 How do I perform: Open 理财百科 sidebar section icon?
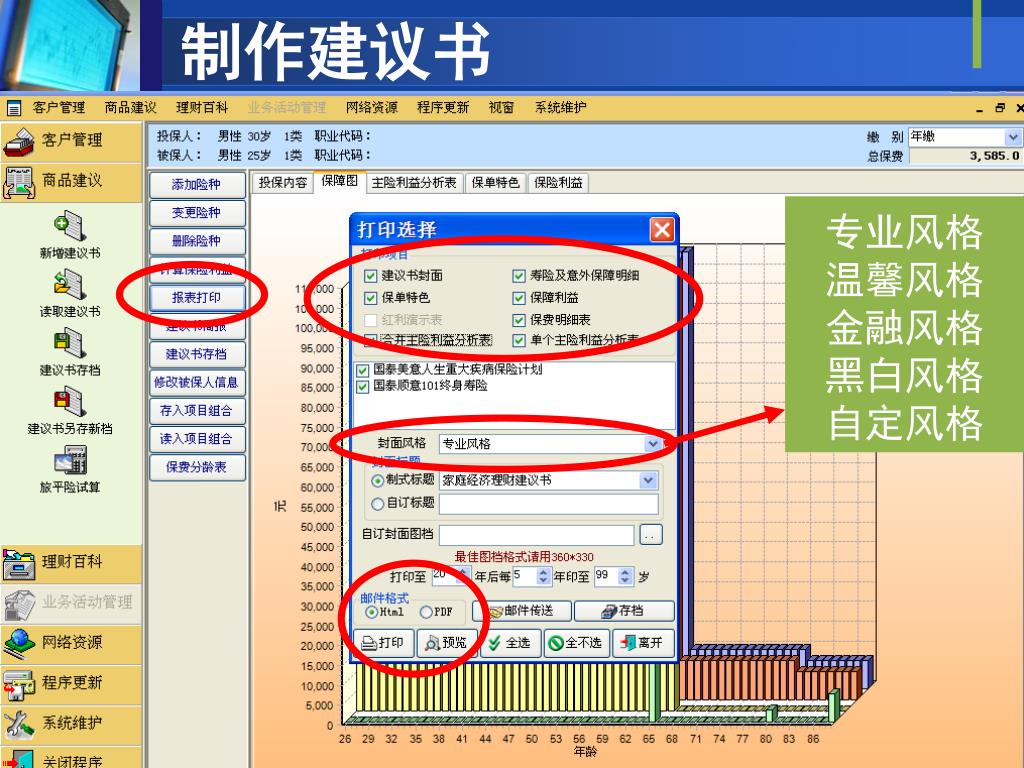click(x=19, y=564)
